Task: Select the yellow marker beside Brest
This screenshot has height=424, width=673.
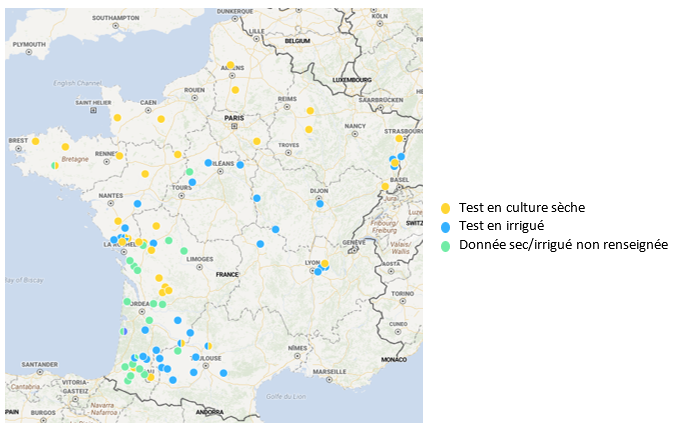Action: (x=36, y=141)
